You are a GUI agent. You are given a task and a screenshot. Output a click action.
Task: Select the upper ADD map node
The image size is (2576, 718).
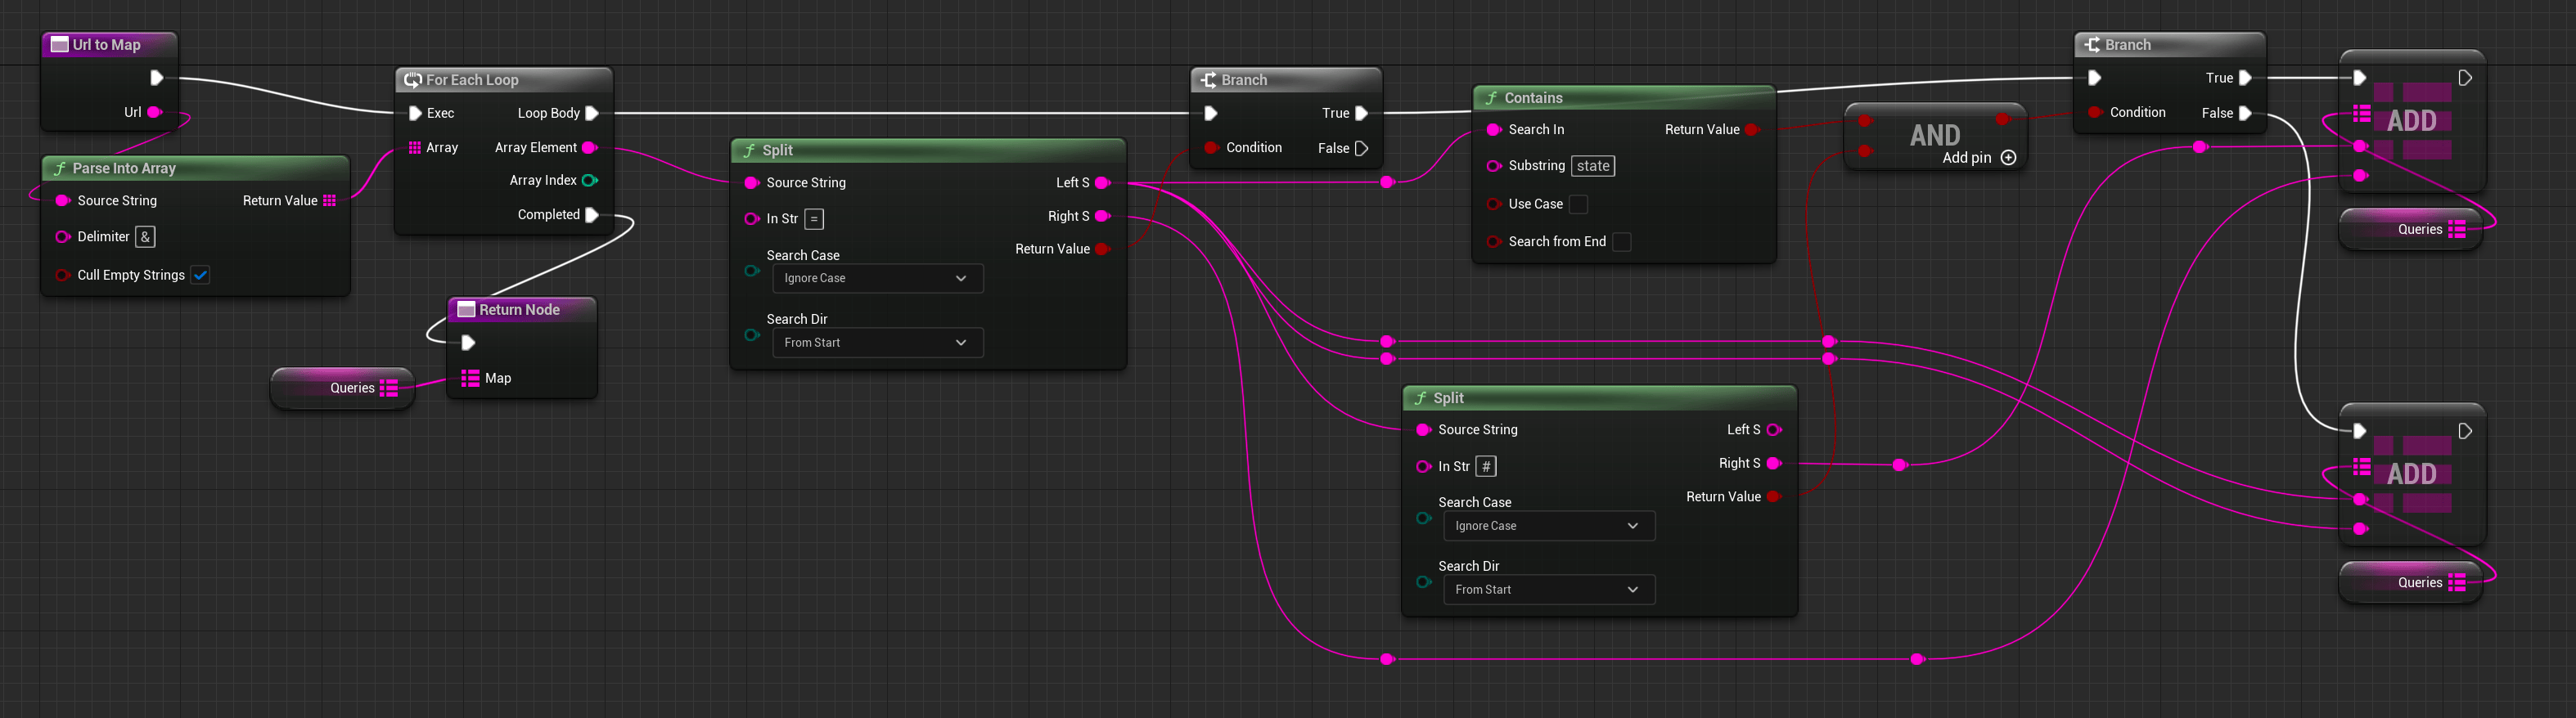click(2412, 121)
